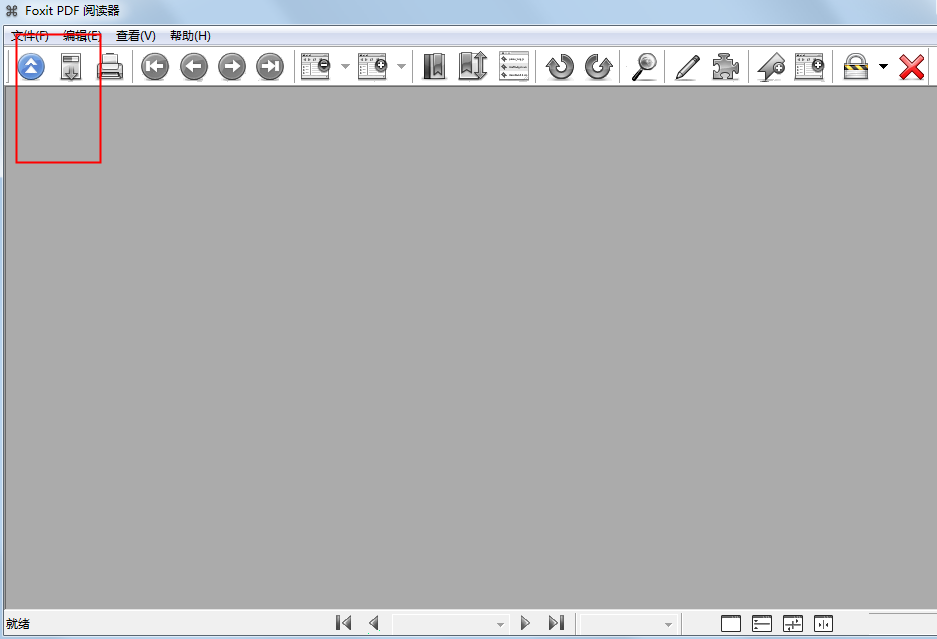Click the puzzle piece plugin icon

pyautogui.click(x=725, y=66)
